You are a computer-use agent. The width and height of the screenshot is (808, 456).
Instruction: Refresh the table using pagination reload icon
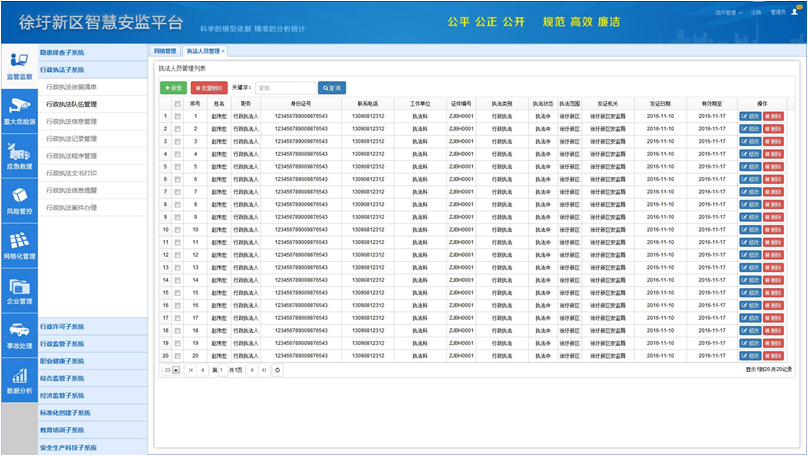(x=278, y=370)
